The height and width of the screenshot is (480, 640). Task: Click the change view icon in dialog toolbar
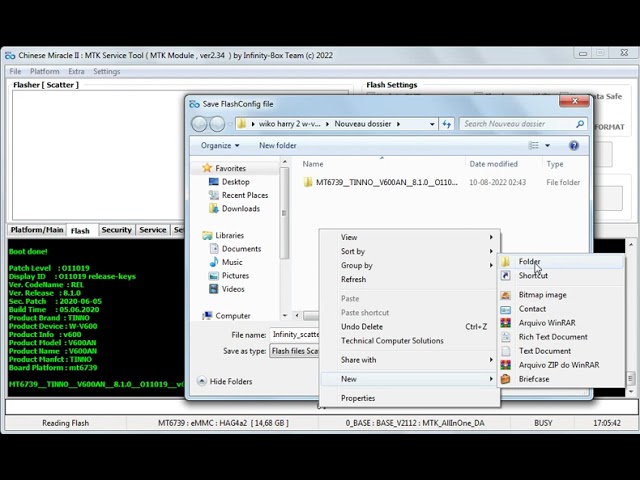(x=533, y=146)
